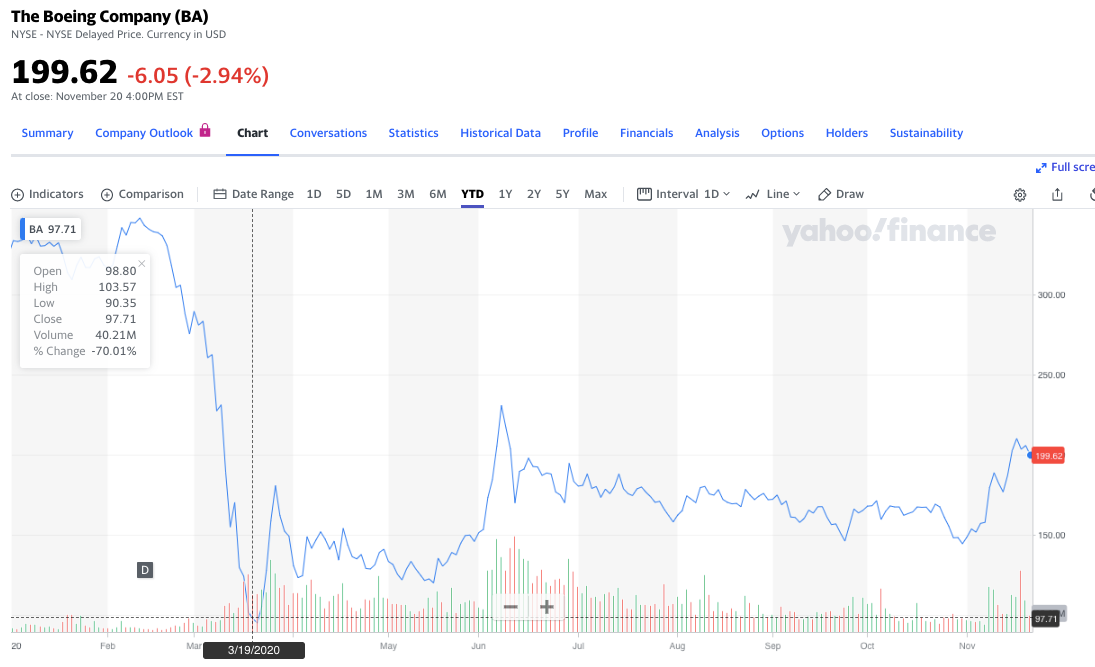The image size is (1095, 667).
Task: Switch to the Conversations tab
Action: point(328,133)
